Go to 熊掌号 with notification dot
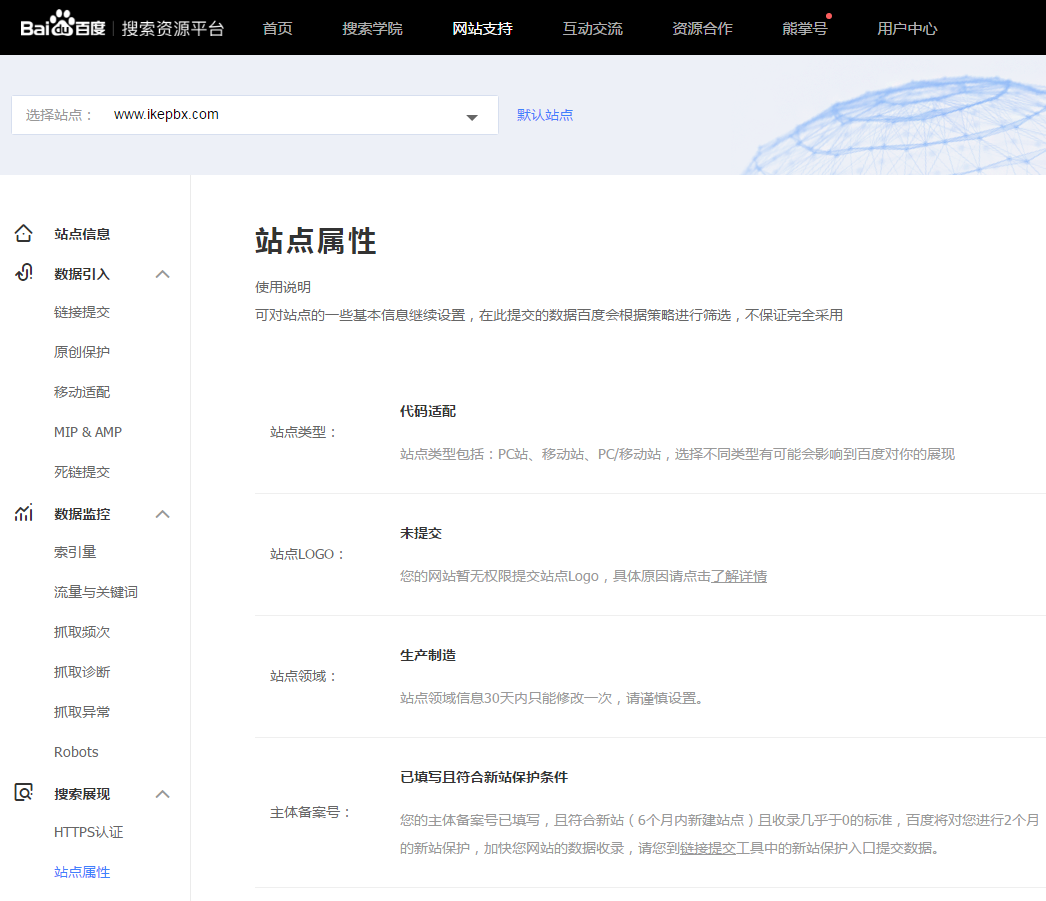The height and width of the screenshot is (901, 1046). point(805,29)
